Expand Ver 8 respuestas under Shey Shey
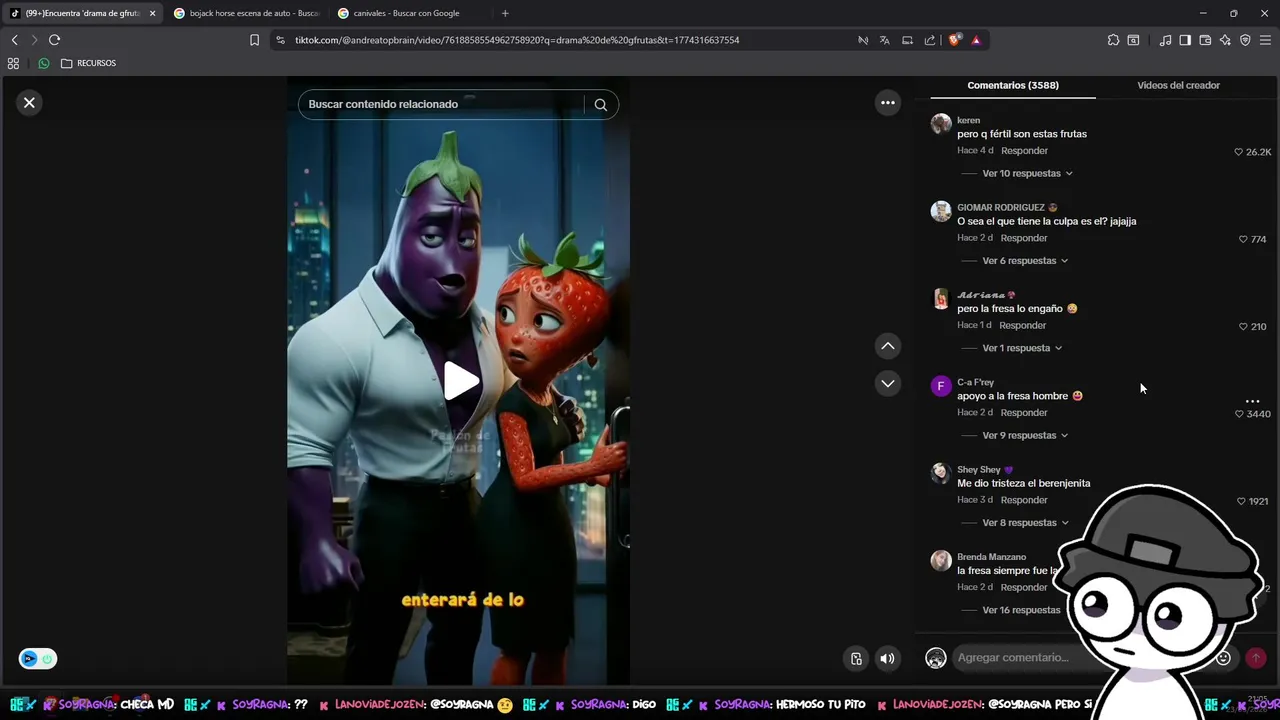 coord(1025,523)
